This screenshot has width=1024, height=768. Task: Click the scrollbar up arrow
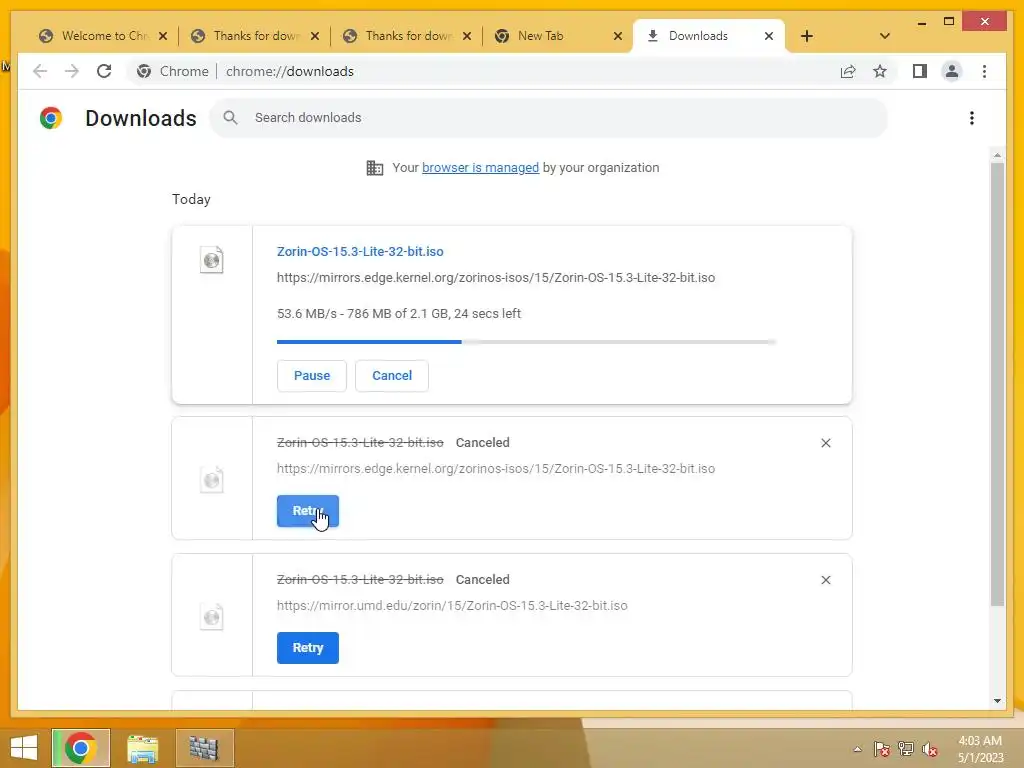tap(997, 155)
